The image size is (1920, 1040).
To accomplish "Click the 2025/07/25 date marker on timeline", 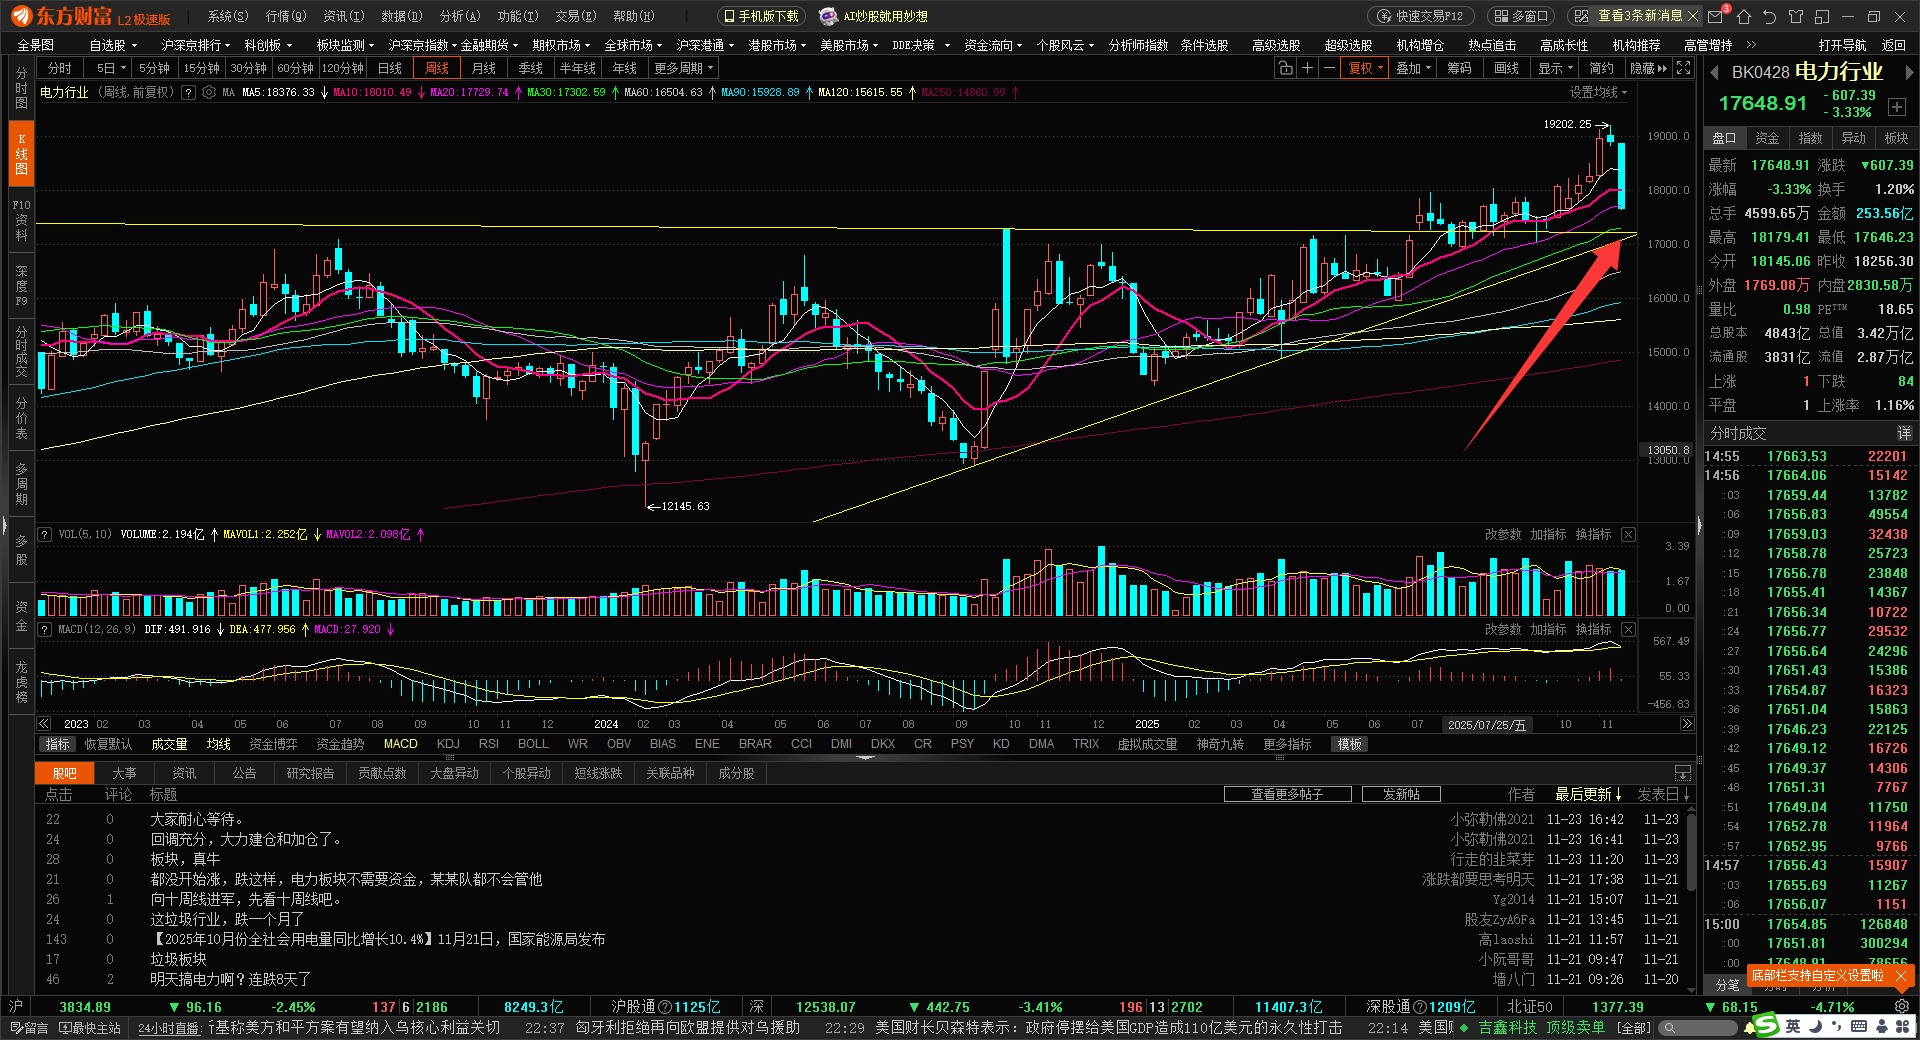I will [1487, 724].
